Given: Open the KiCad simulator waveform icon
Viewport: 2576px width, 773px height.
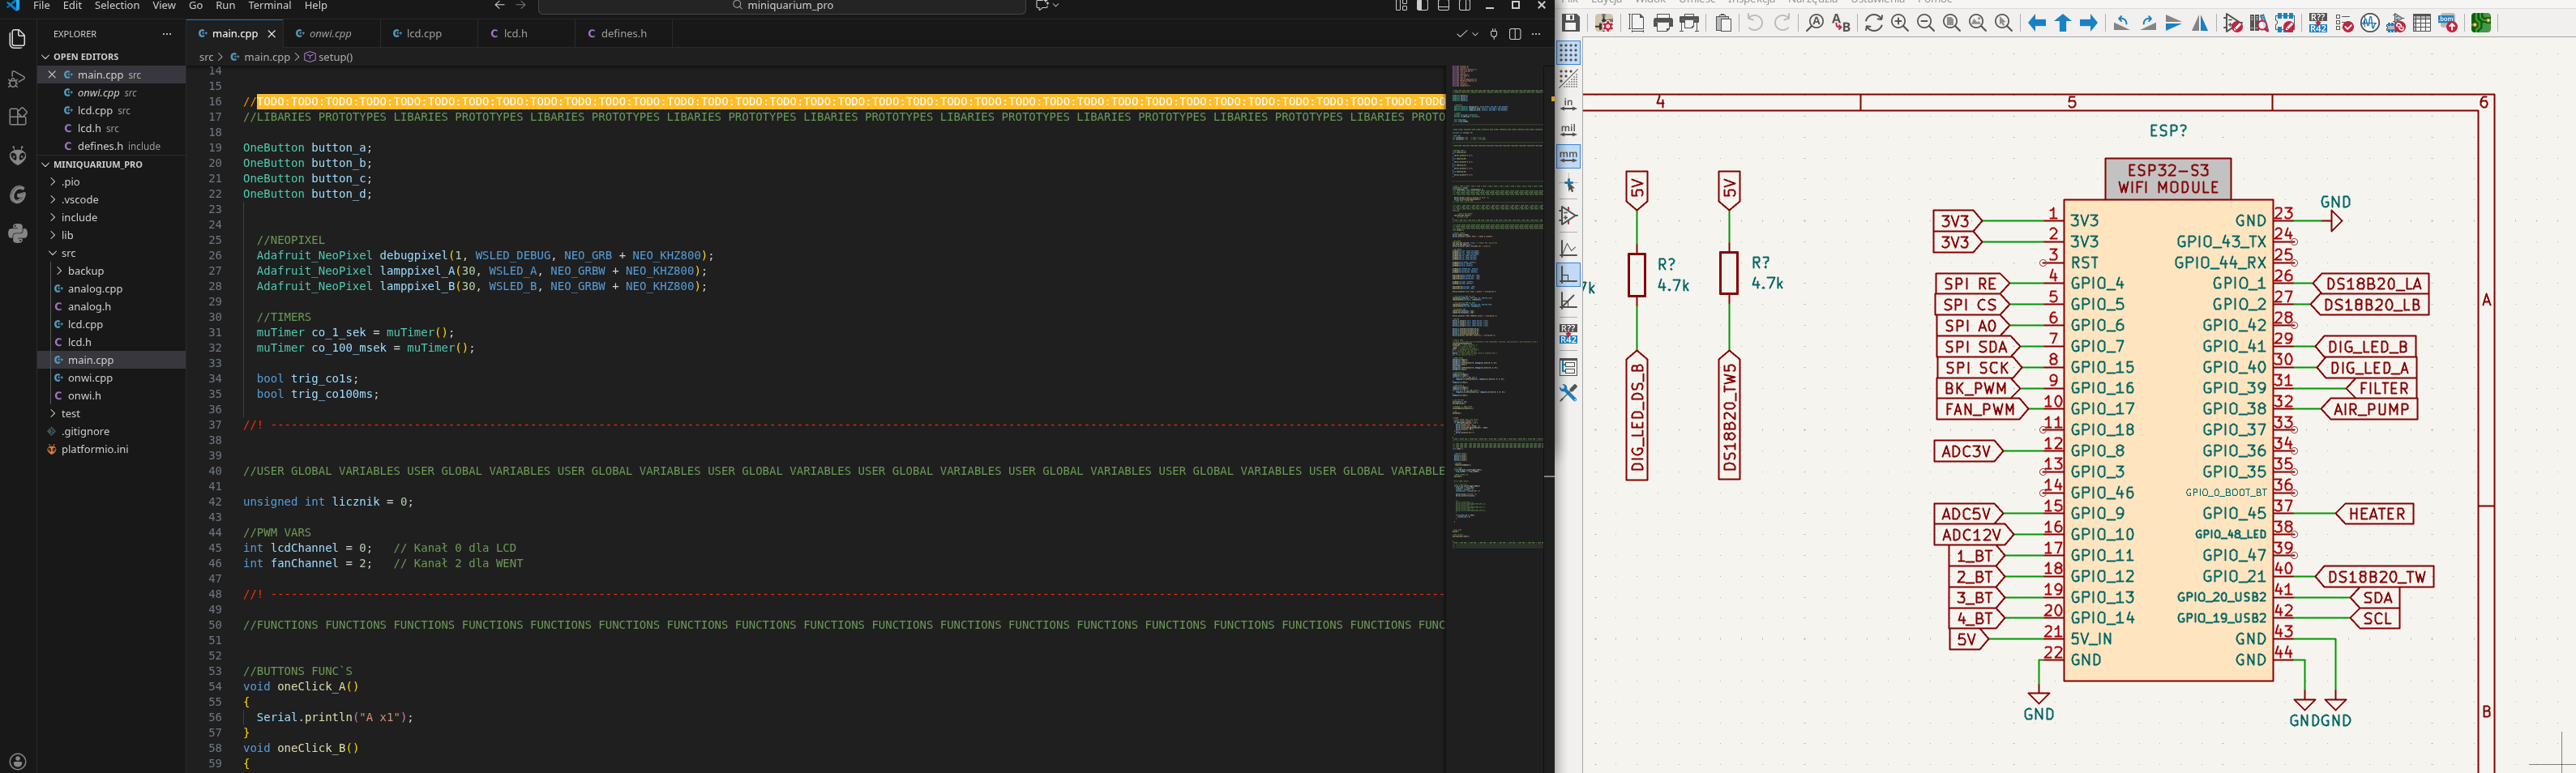Looking at the screenshot, I should (x=2370, y=23).
